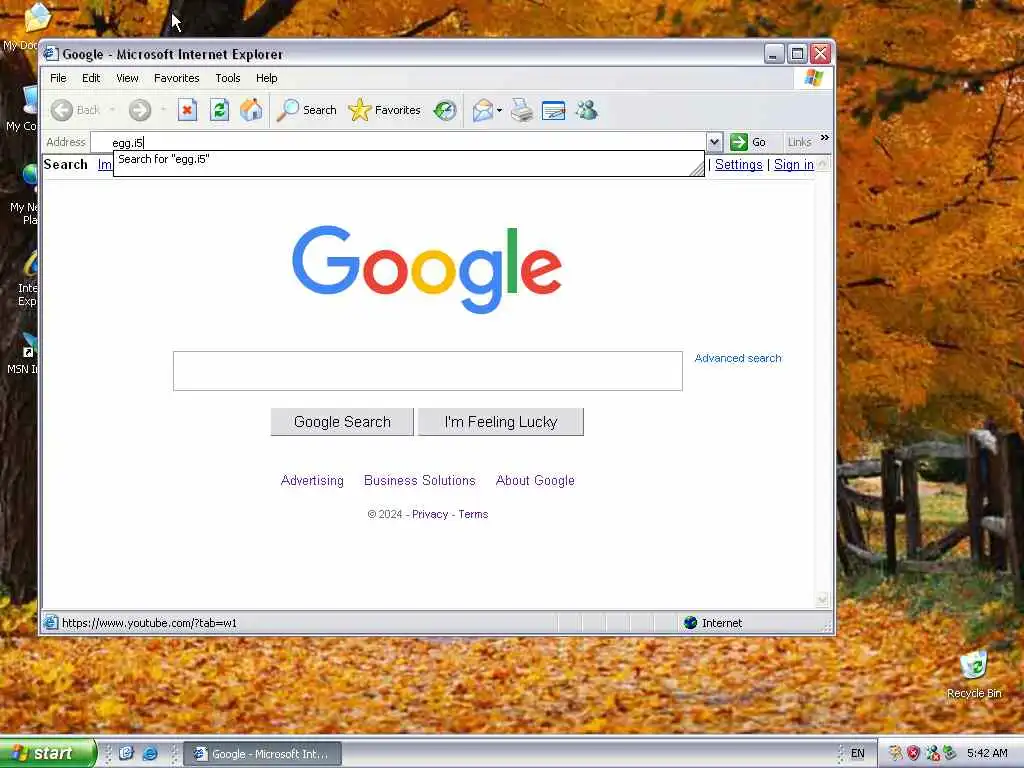Image resolution: width=1024 pixels, height=768 pixels.
Task: Open the Edit menu
Action: pyautogui.click(x=91, y=78)
